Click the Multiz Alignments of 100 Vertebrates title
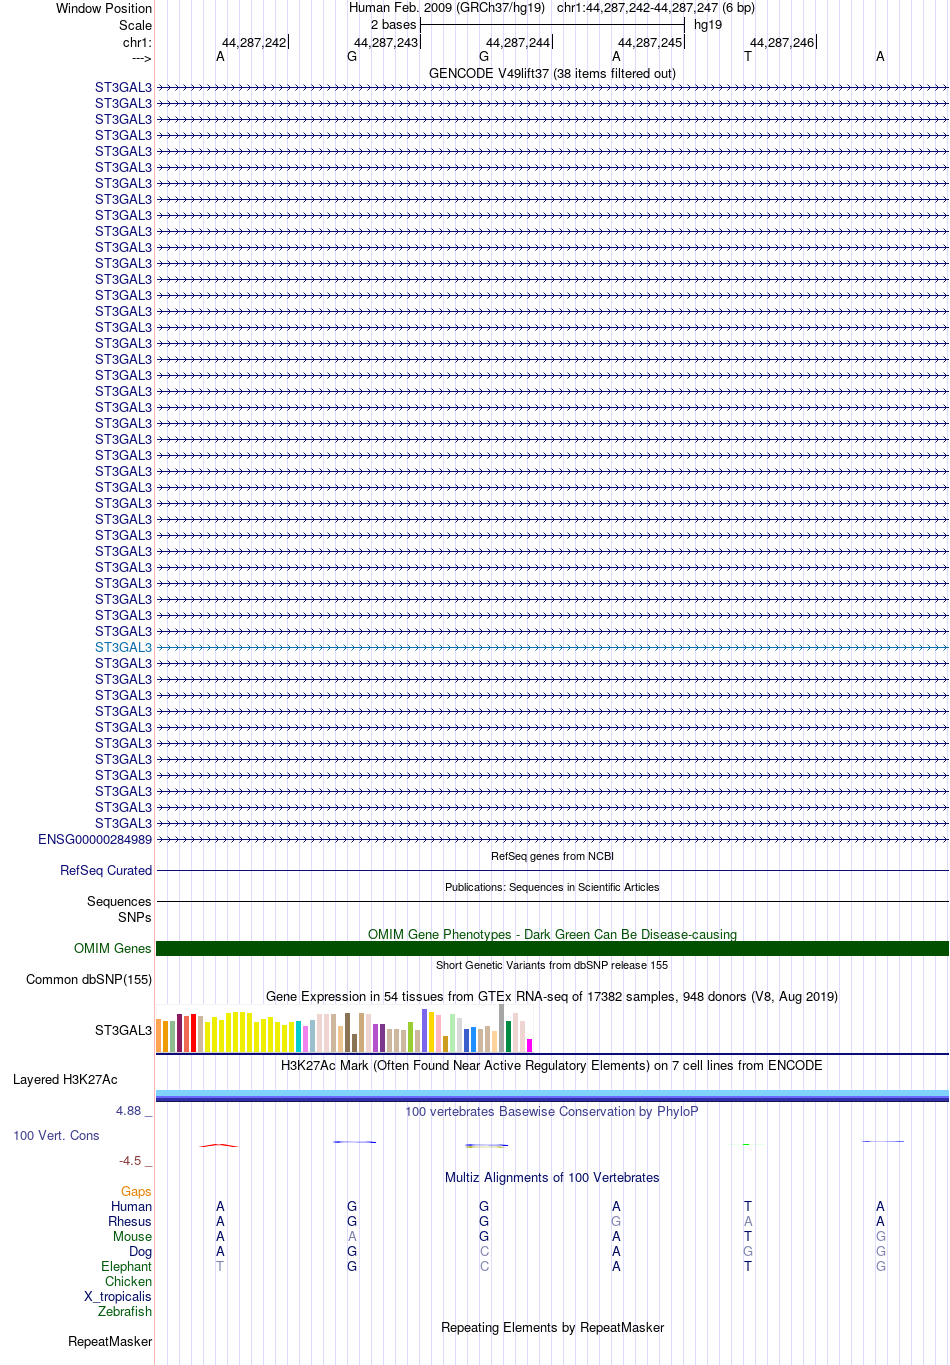Screen dimensions: 950x1365 (x=552, y=1177)
